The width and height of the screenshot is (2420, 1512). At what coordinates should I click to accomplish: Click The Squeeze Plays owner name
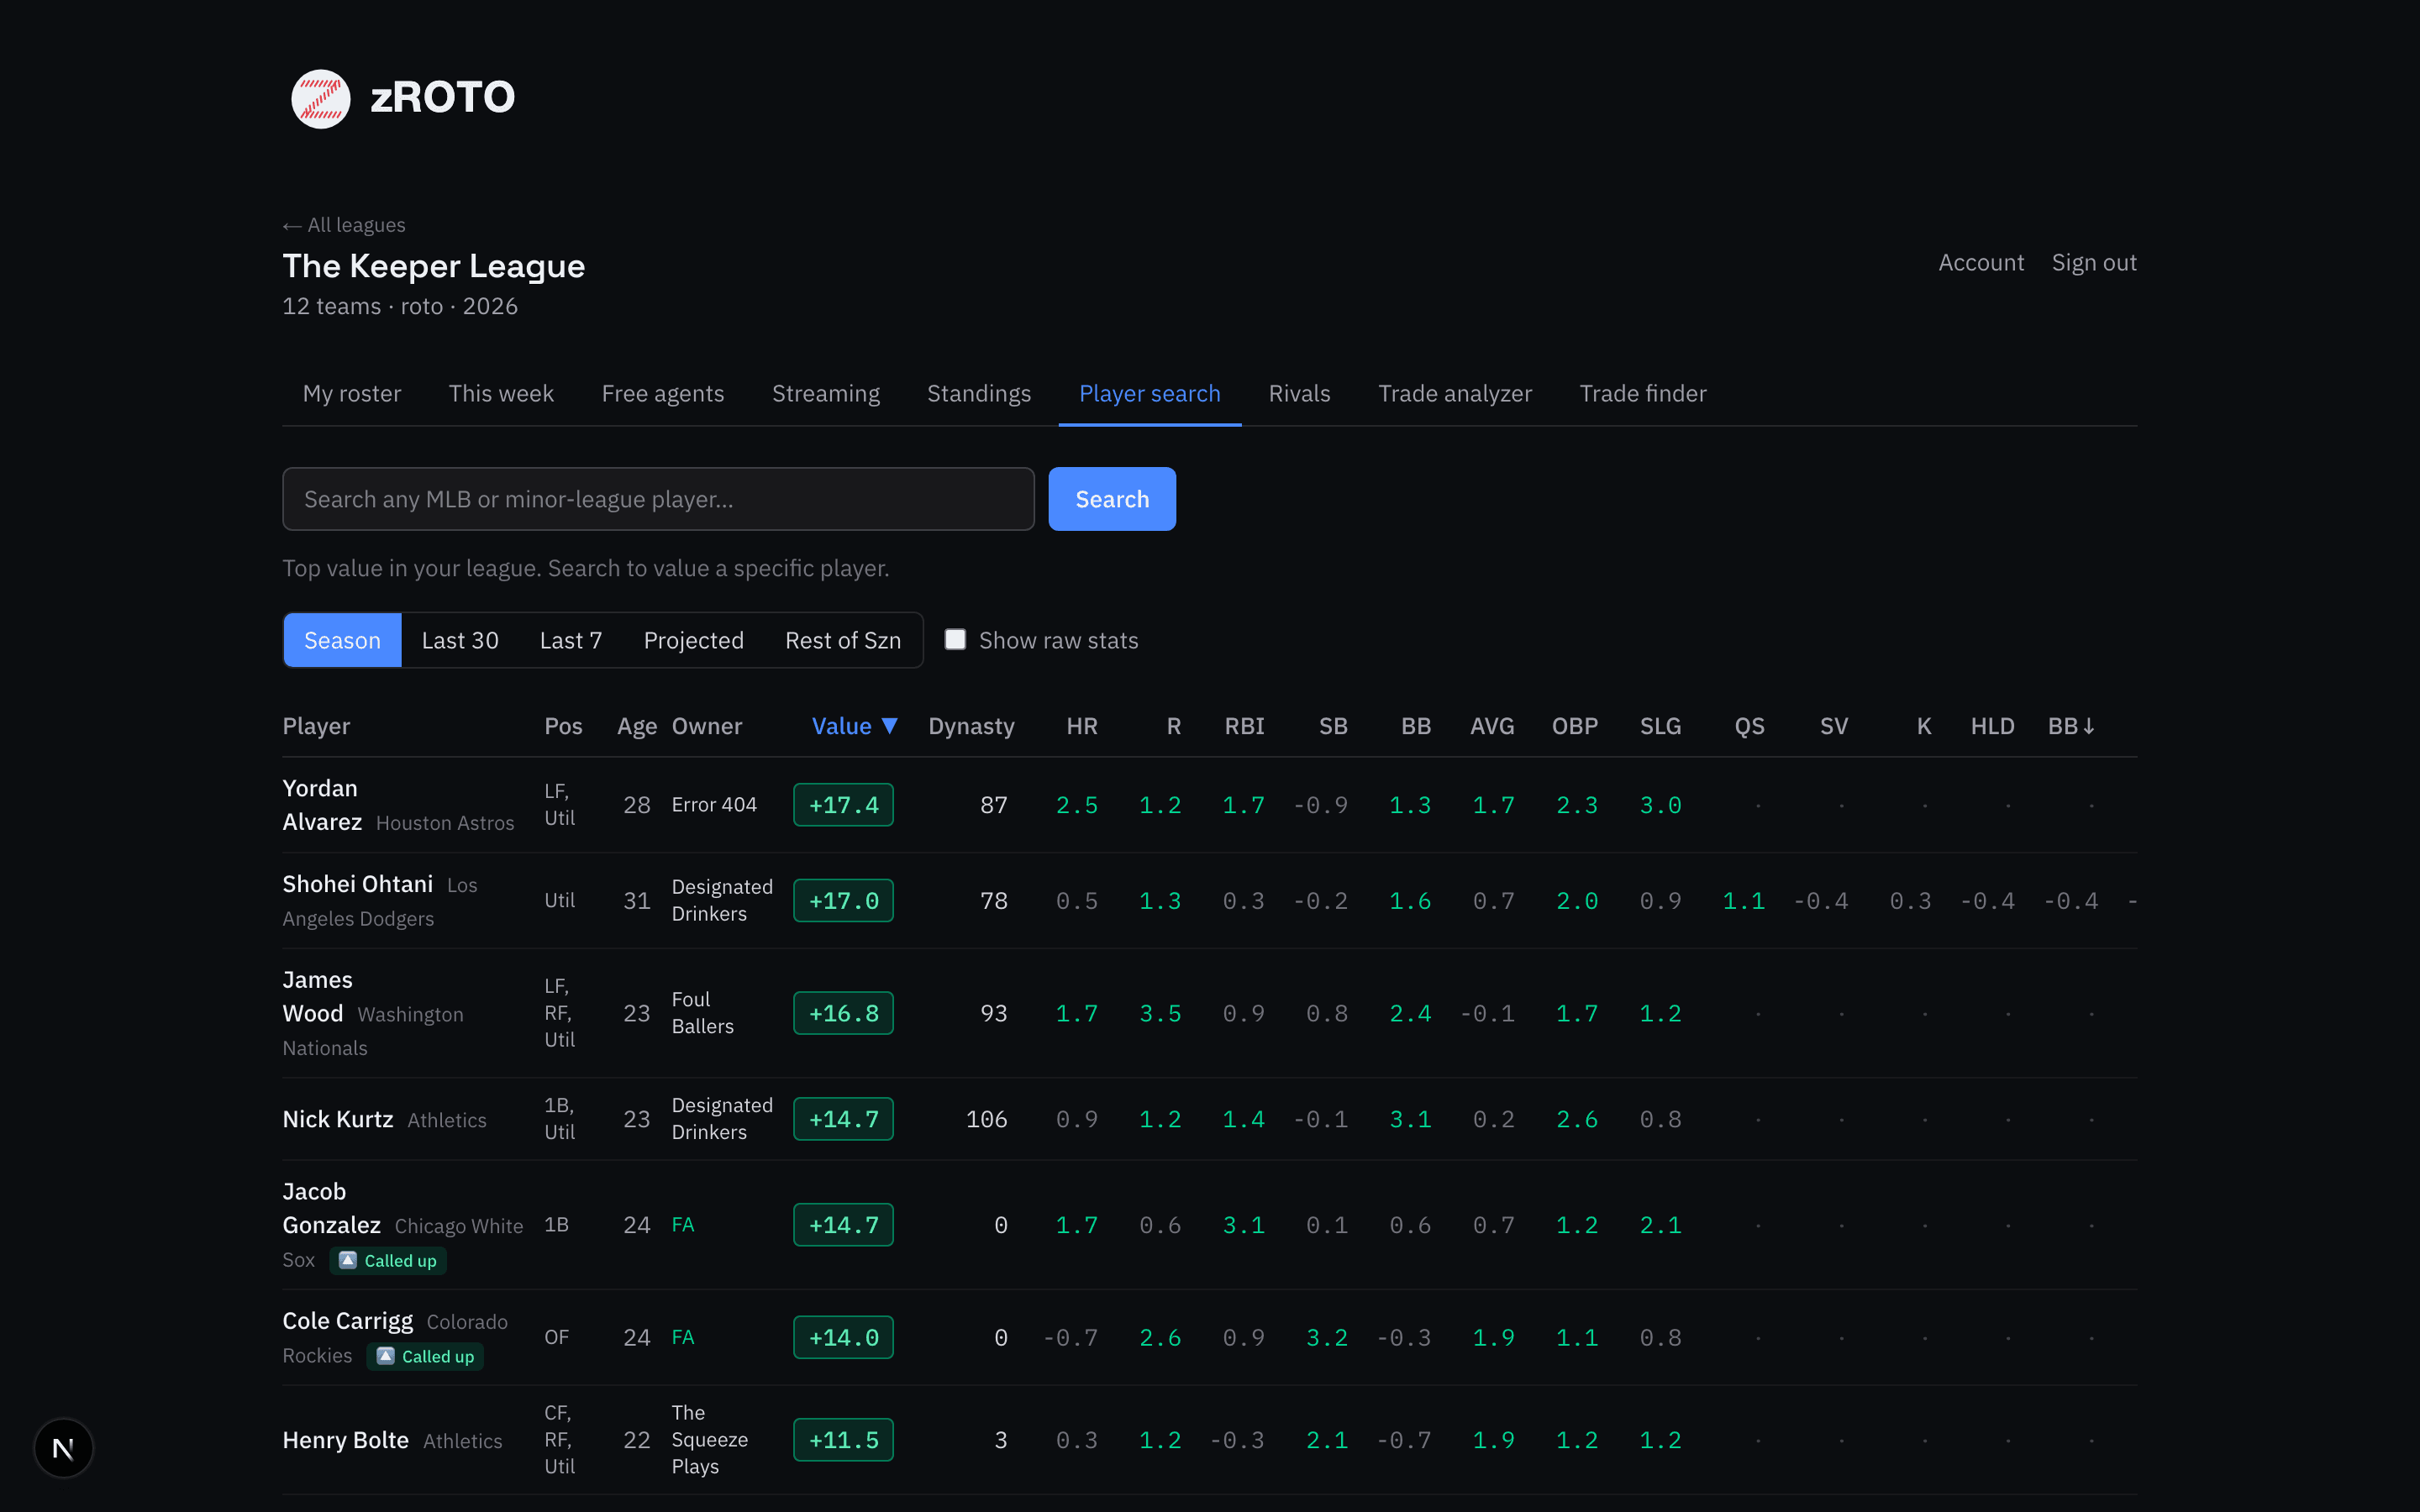[710, 1440]
